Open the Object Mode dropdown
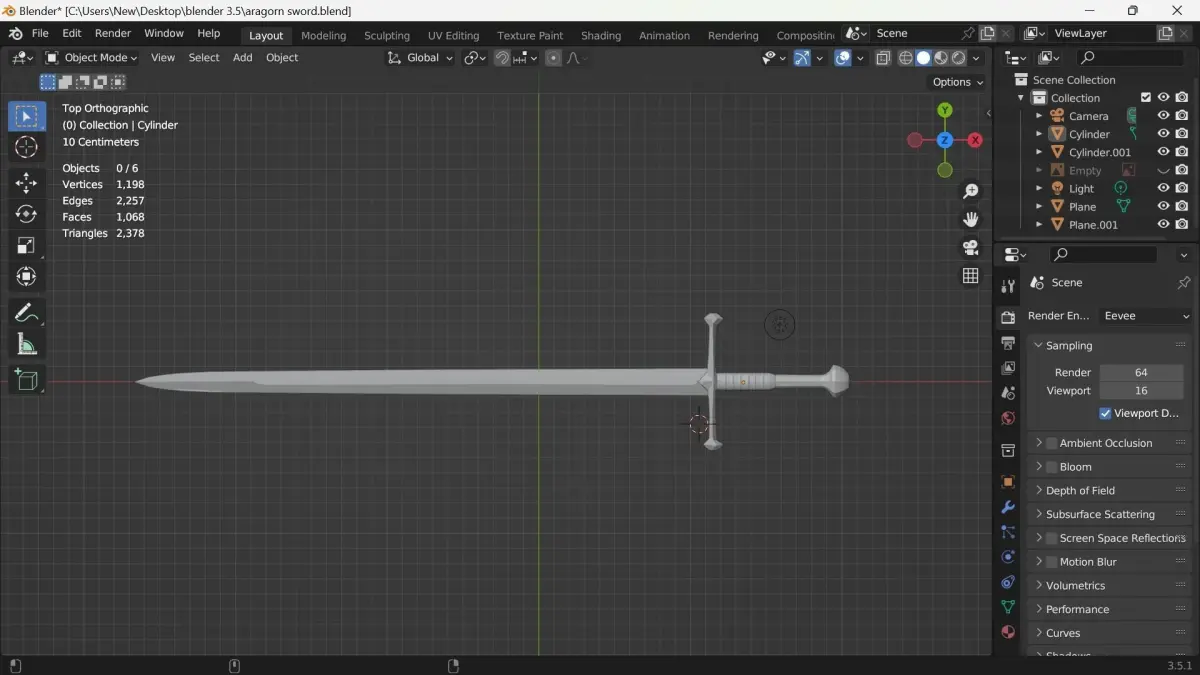Image resolution: width=1200 pixels, height=675 pixels. coord(91,58)
